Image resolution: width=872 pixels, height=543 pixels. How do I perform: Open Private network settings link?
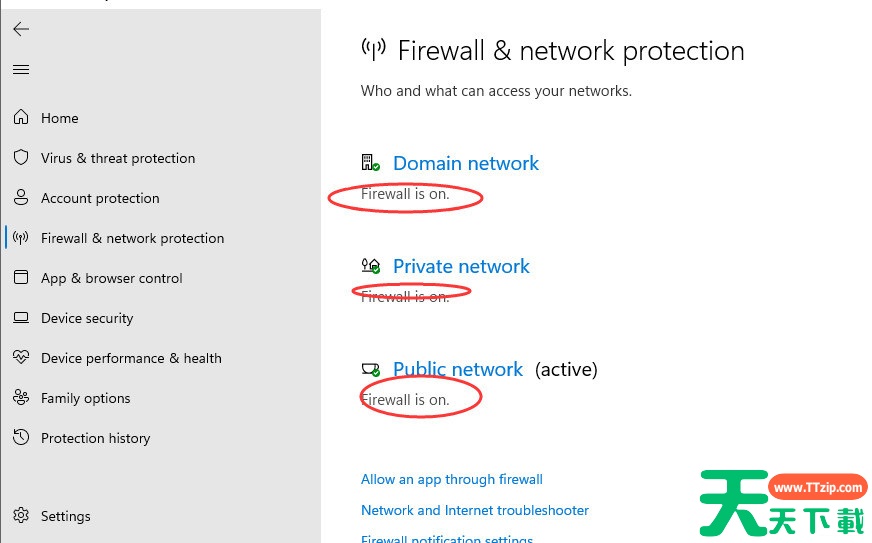tap(462, 266)
